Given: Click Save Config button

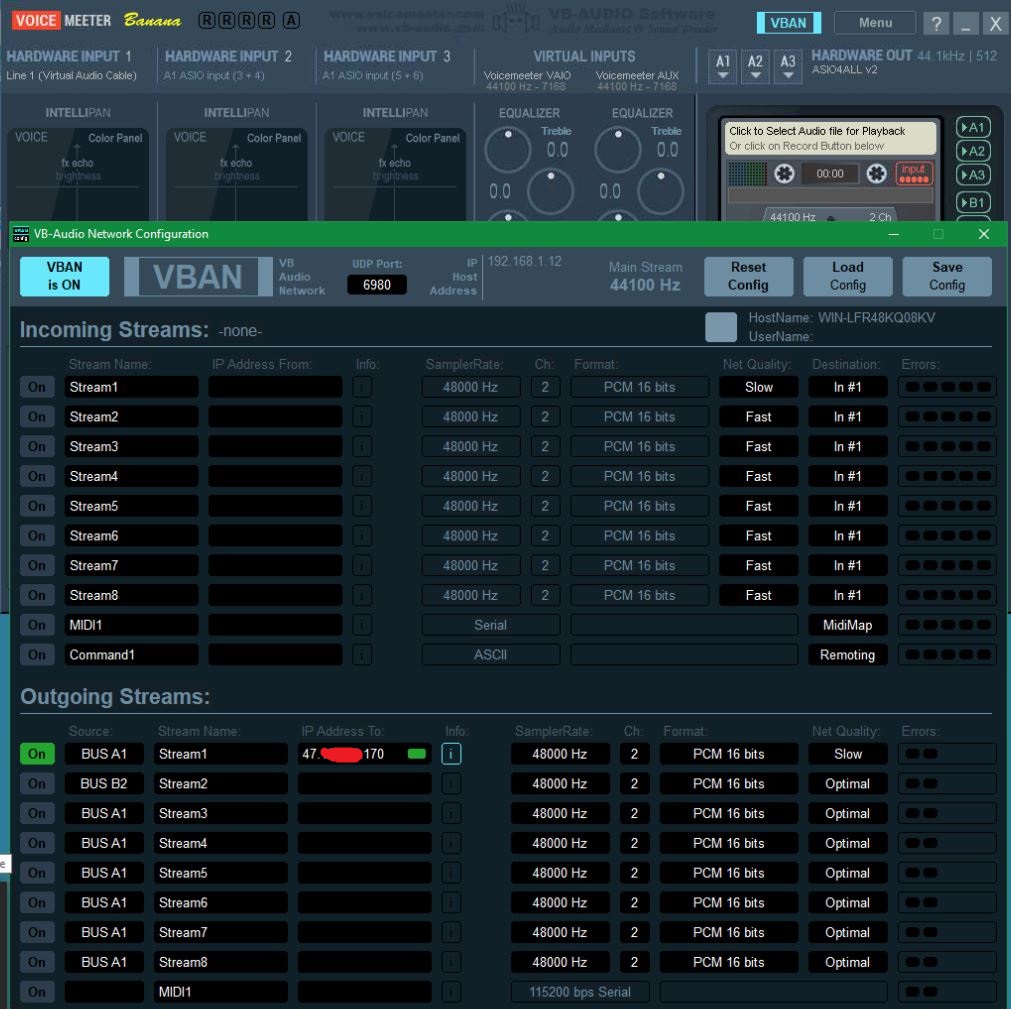Looking at the screenshot, I should (x=947, y=277).
